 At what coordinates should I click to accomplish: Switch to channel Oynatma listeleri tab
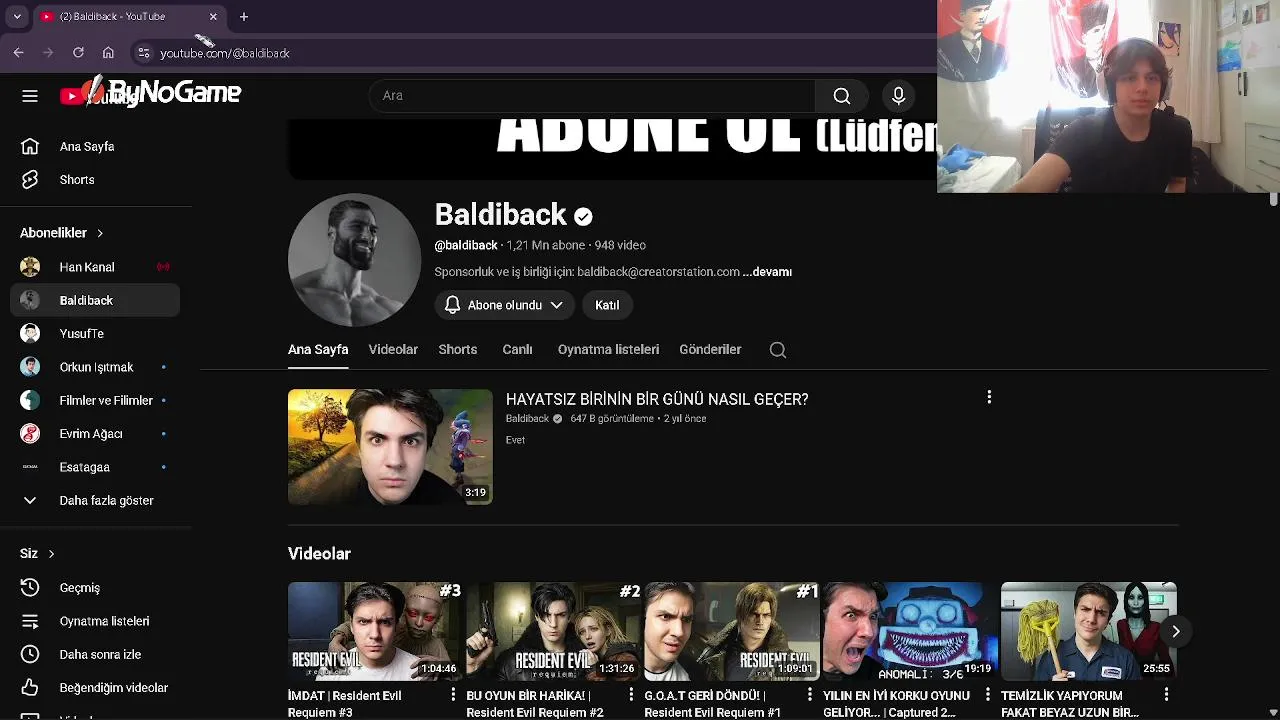(x=608, y=350)
